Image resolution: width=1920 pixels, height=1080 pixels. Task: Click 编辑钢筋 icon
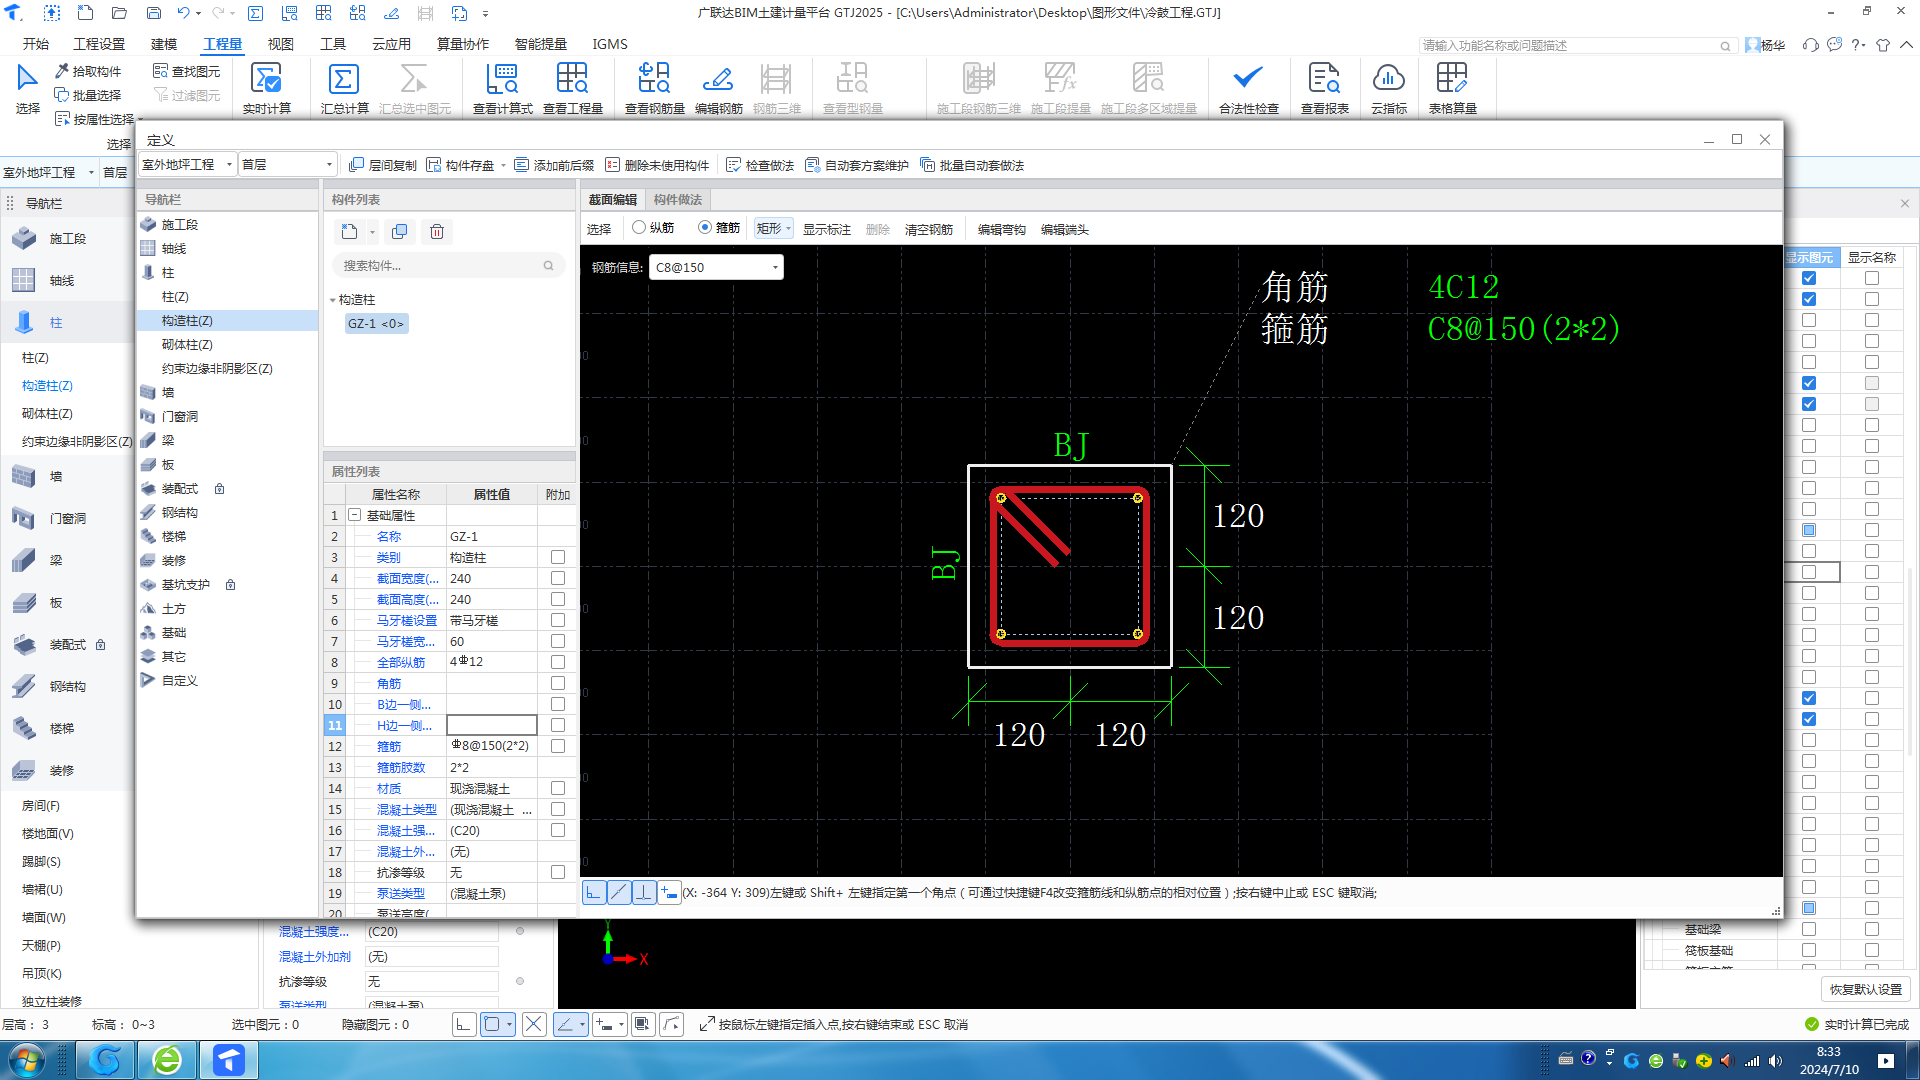point(718,79)
